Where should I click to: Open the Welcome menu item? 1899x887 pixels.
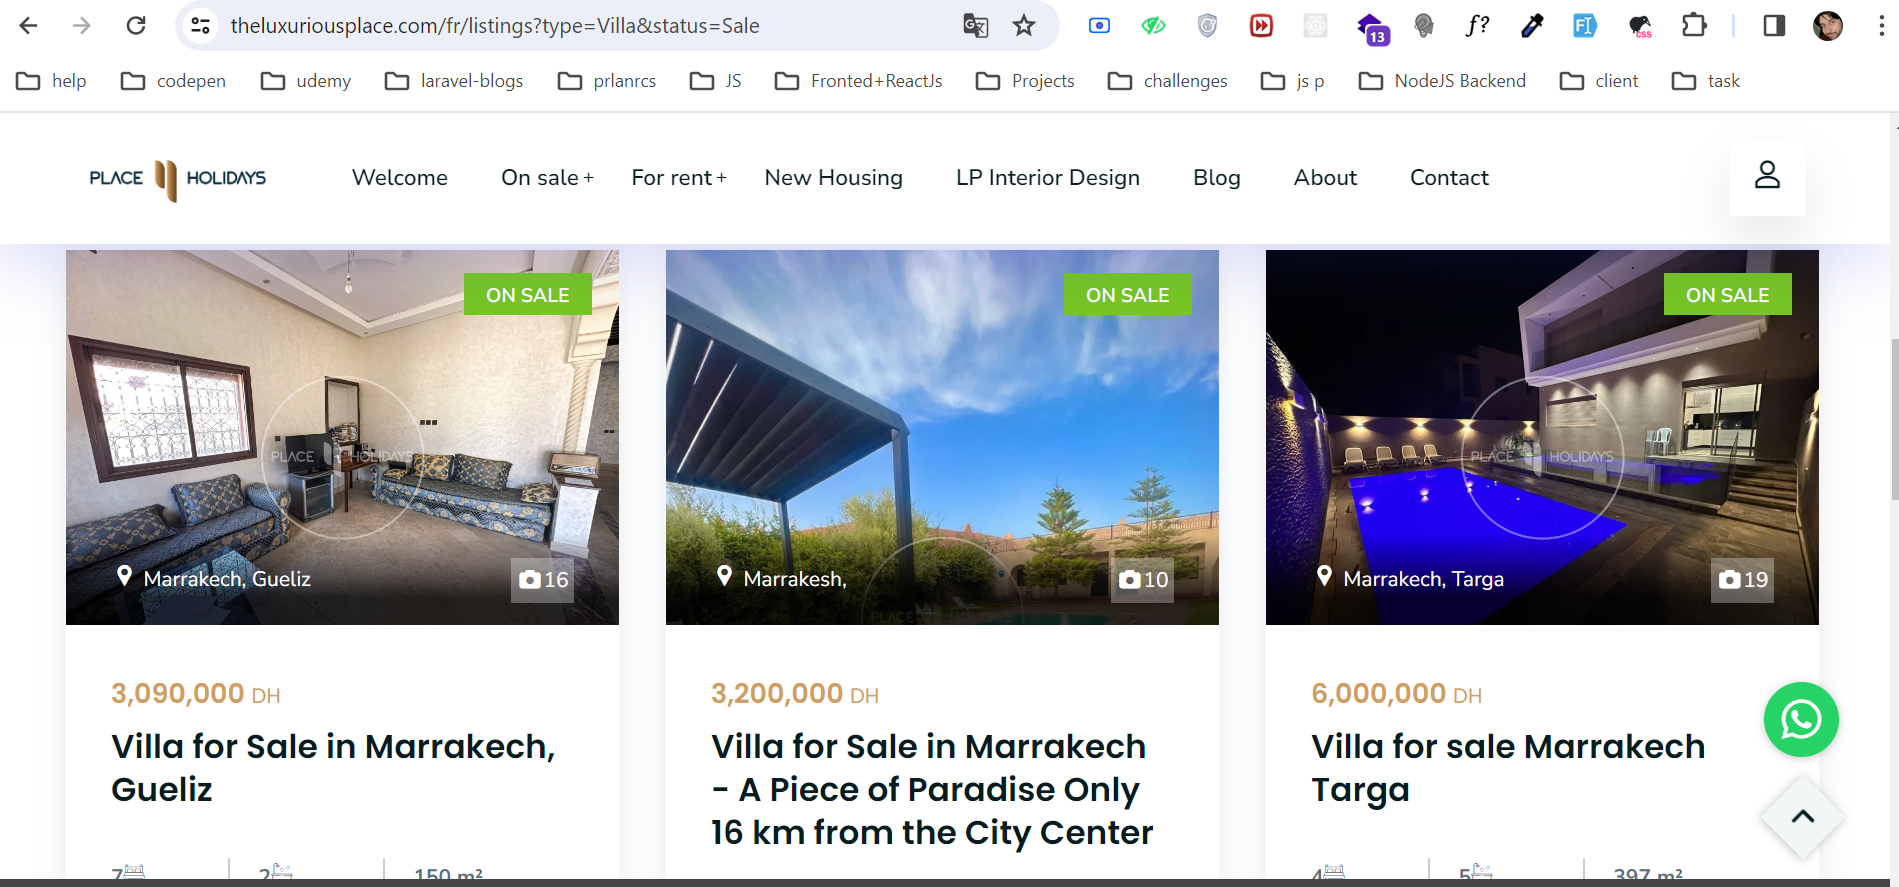(400, 178)
